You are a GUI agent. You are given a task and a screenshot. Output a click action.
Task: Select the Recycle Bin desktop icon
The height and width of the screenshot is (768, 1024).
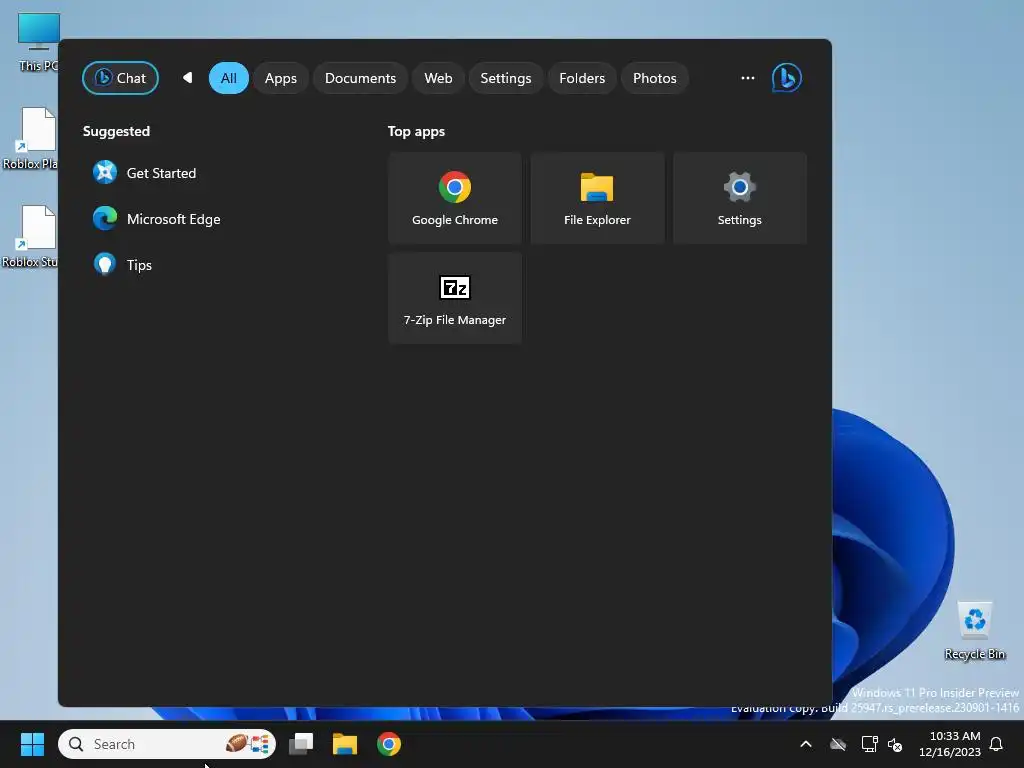tap(974, 630)
